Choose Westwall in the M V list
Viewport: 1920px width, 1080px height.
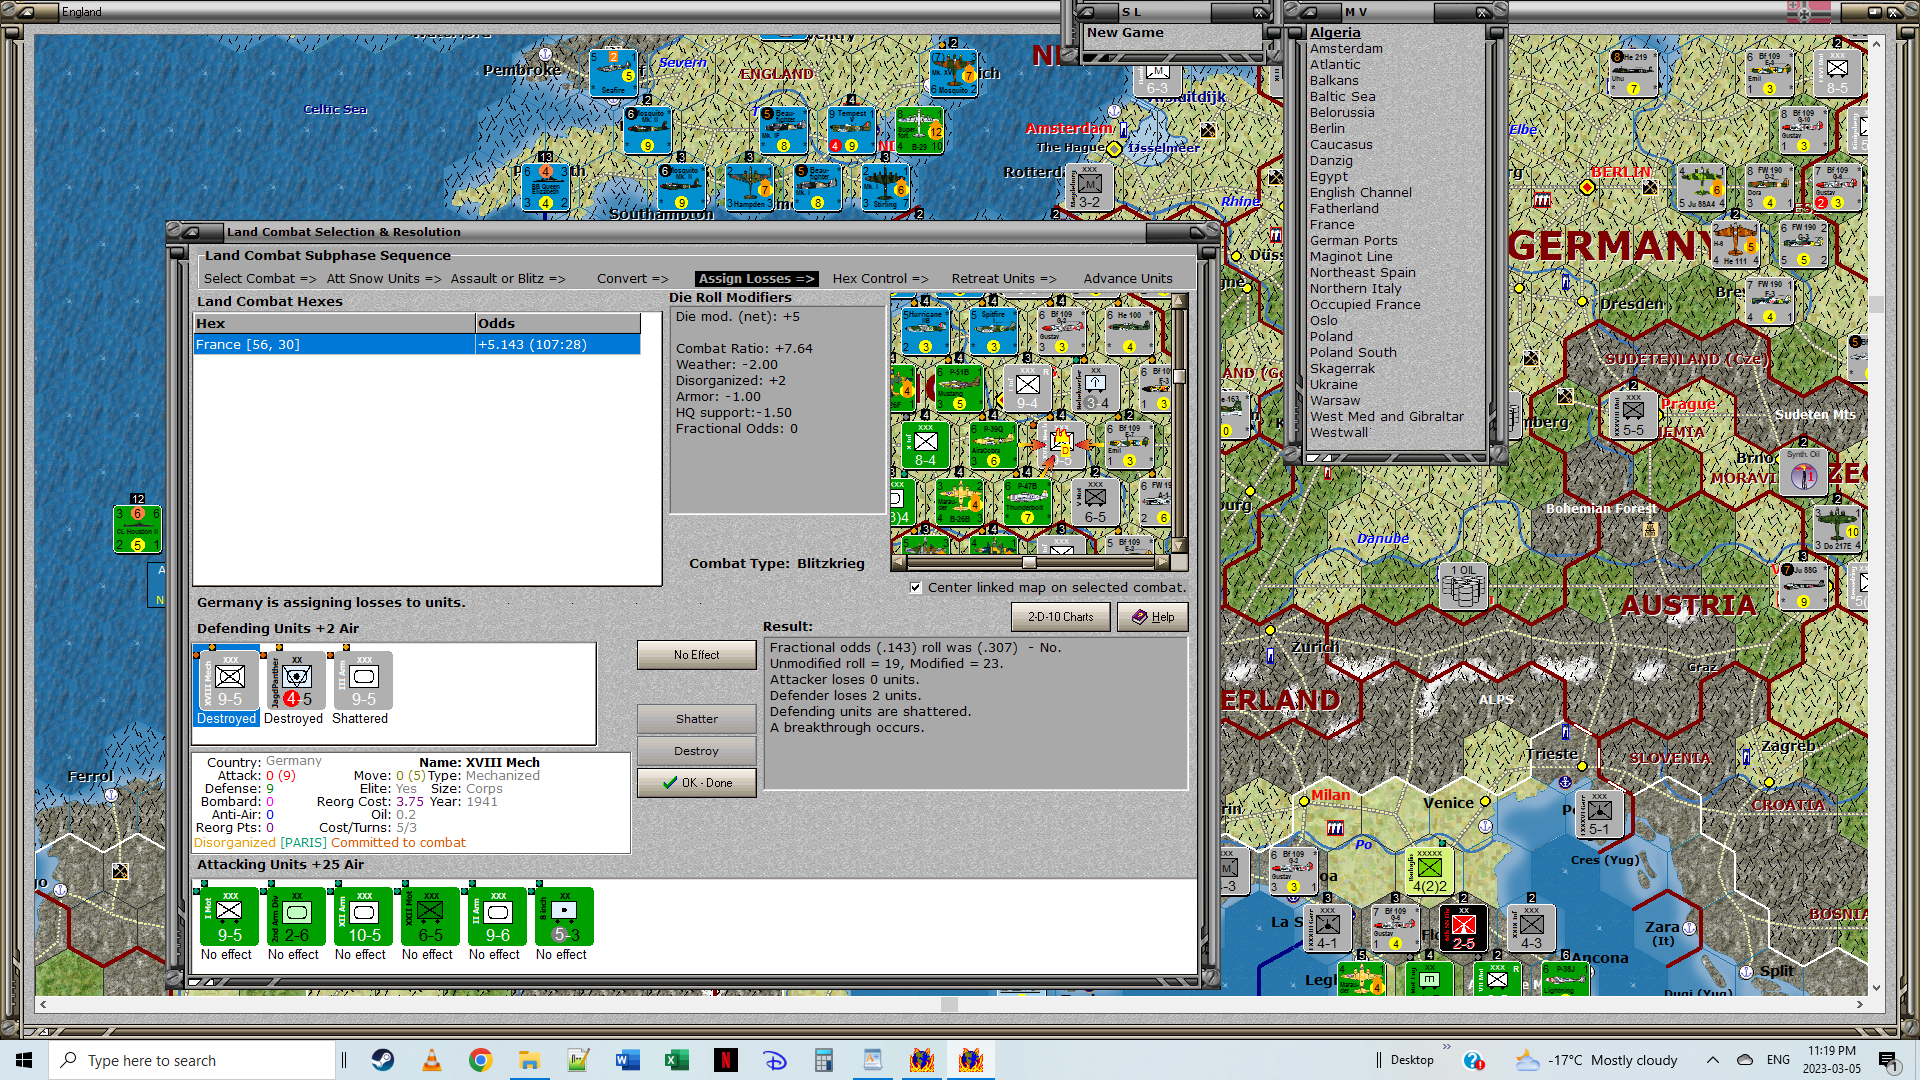[1339, 433]
